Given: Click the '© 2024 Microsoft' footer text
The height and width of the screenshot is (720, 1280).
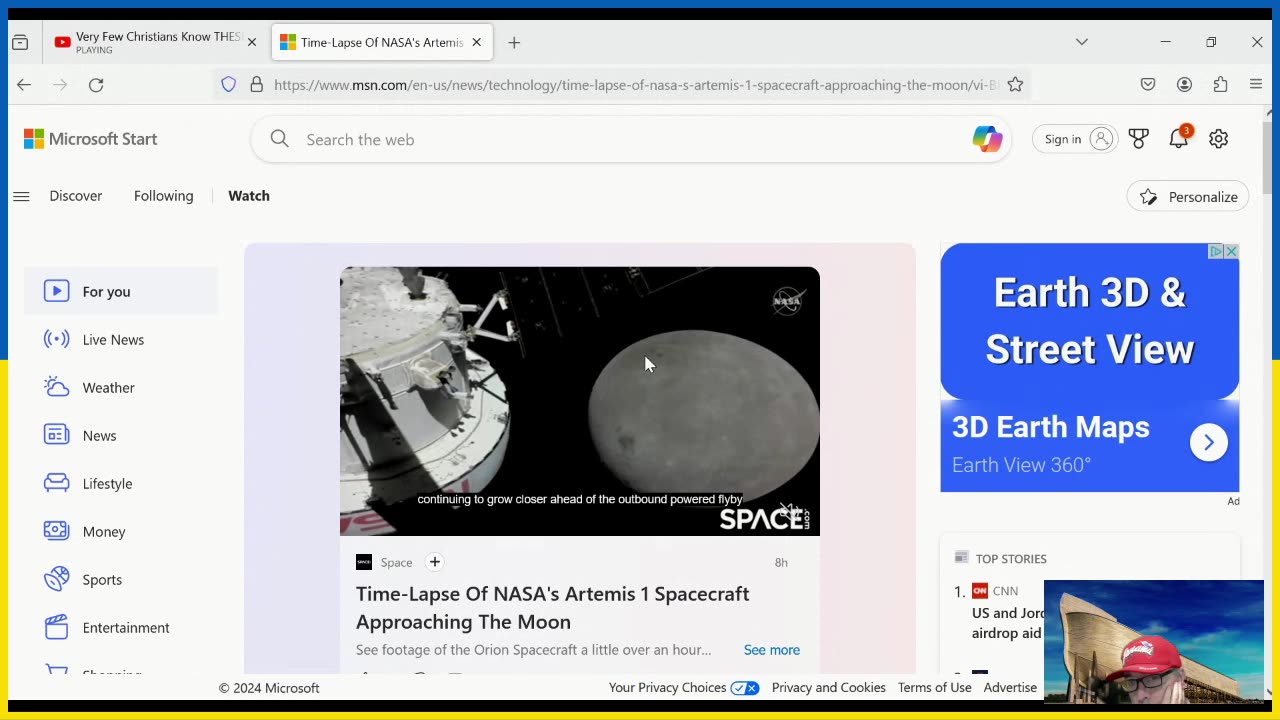Looking at the screenshot, I should pyautogui.click(x=269, y=688).
